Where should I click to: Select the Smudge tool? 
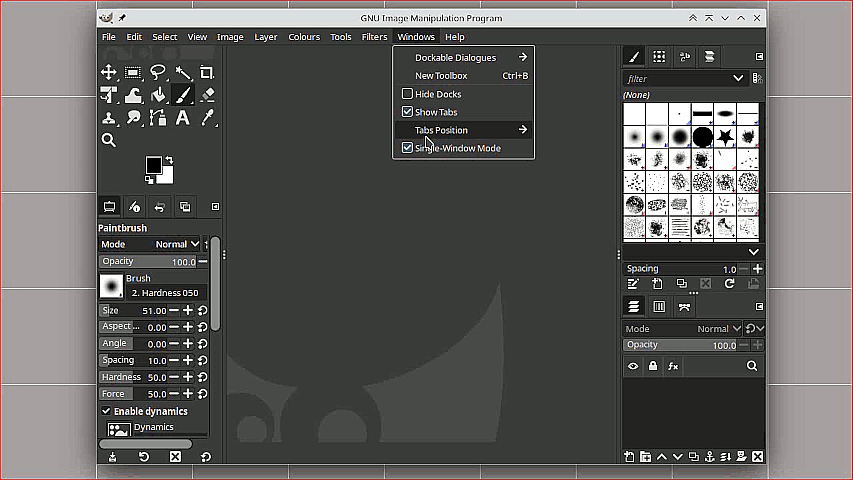point(133,118)
